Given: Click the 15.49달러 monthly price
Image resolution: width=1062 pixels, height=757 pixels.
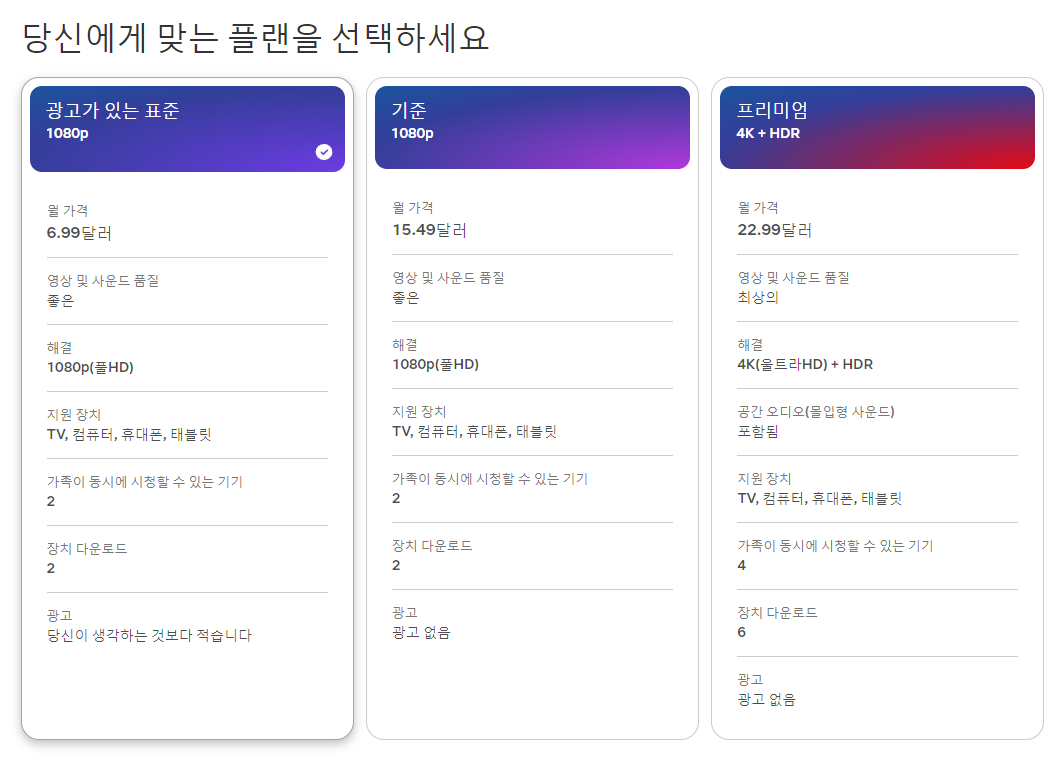Looking at the screenshot, I should pos(429,230).
